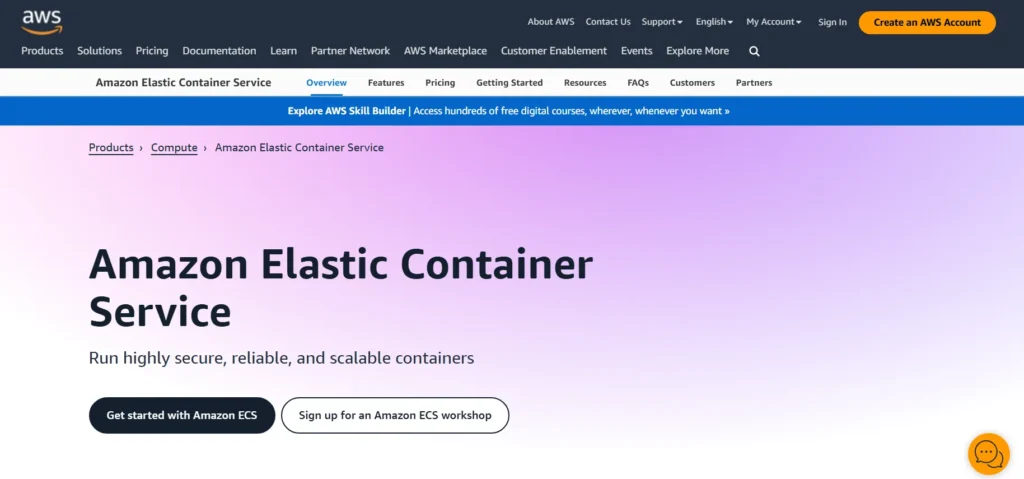This screenshot has width=1024, height=479.
Task: Expand the My Account dropdown
Action: (x=774, y=22)
